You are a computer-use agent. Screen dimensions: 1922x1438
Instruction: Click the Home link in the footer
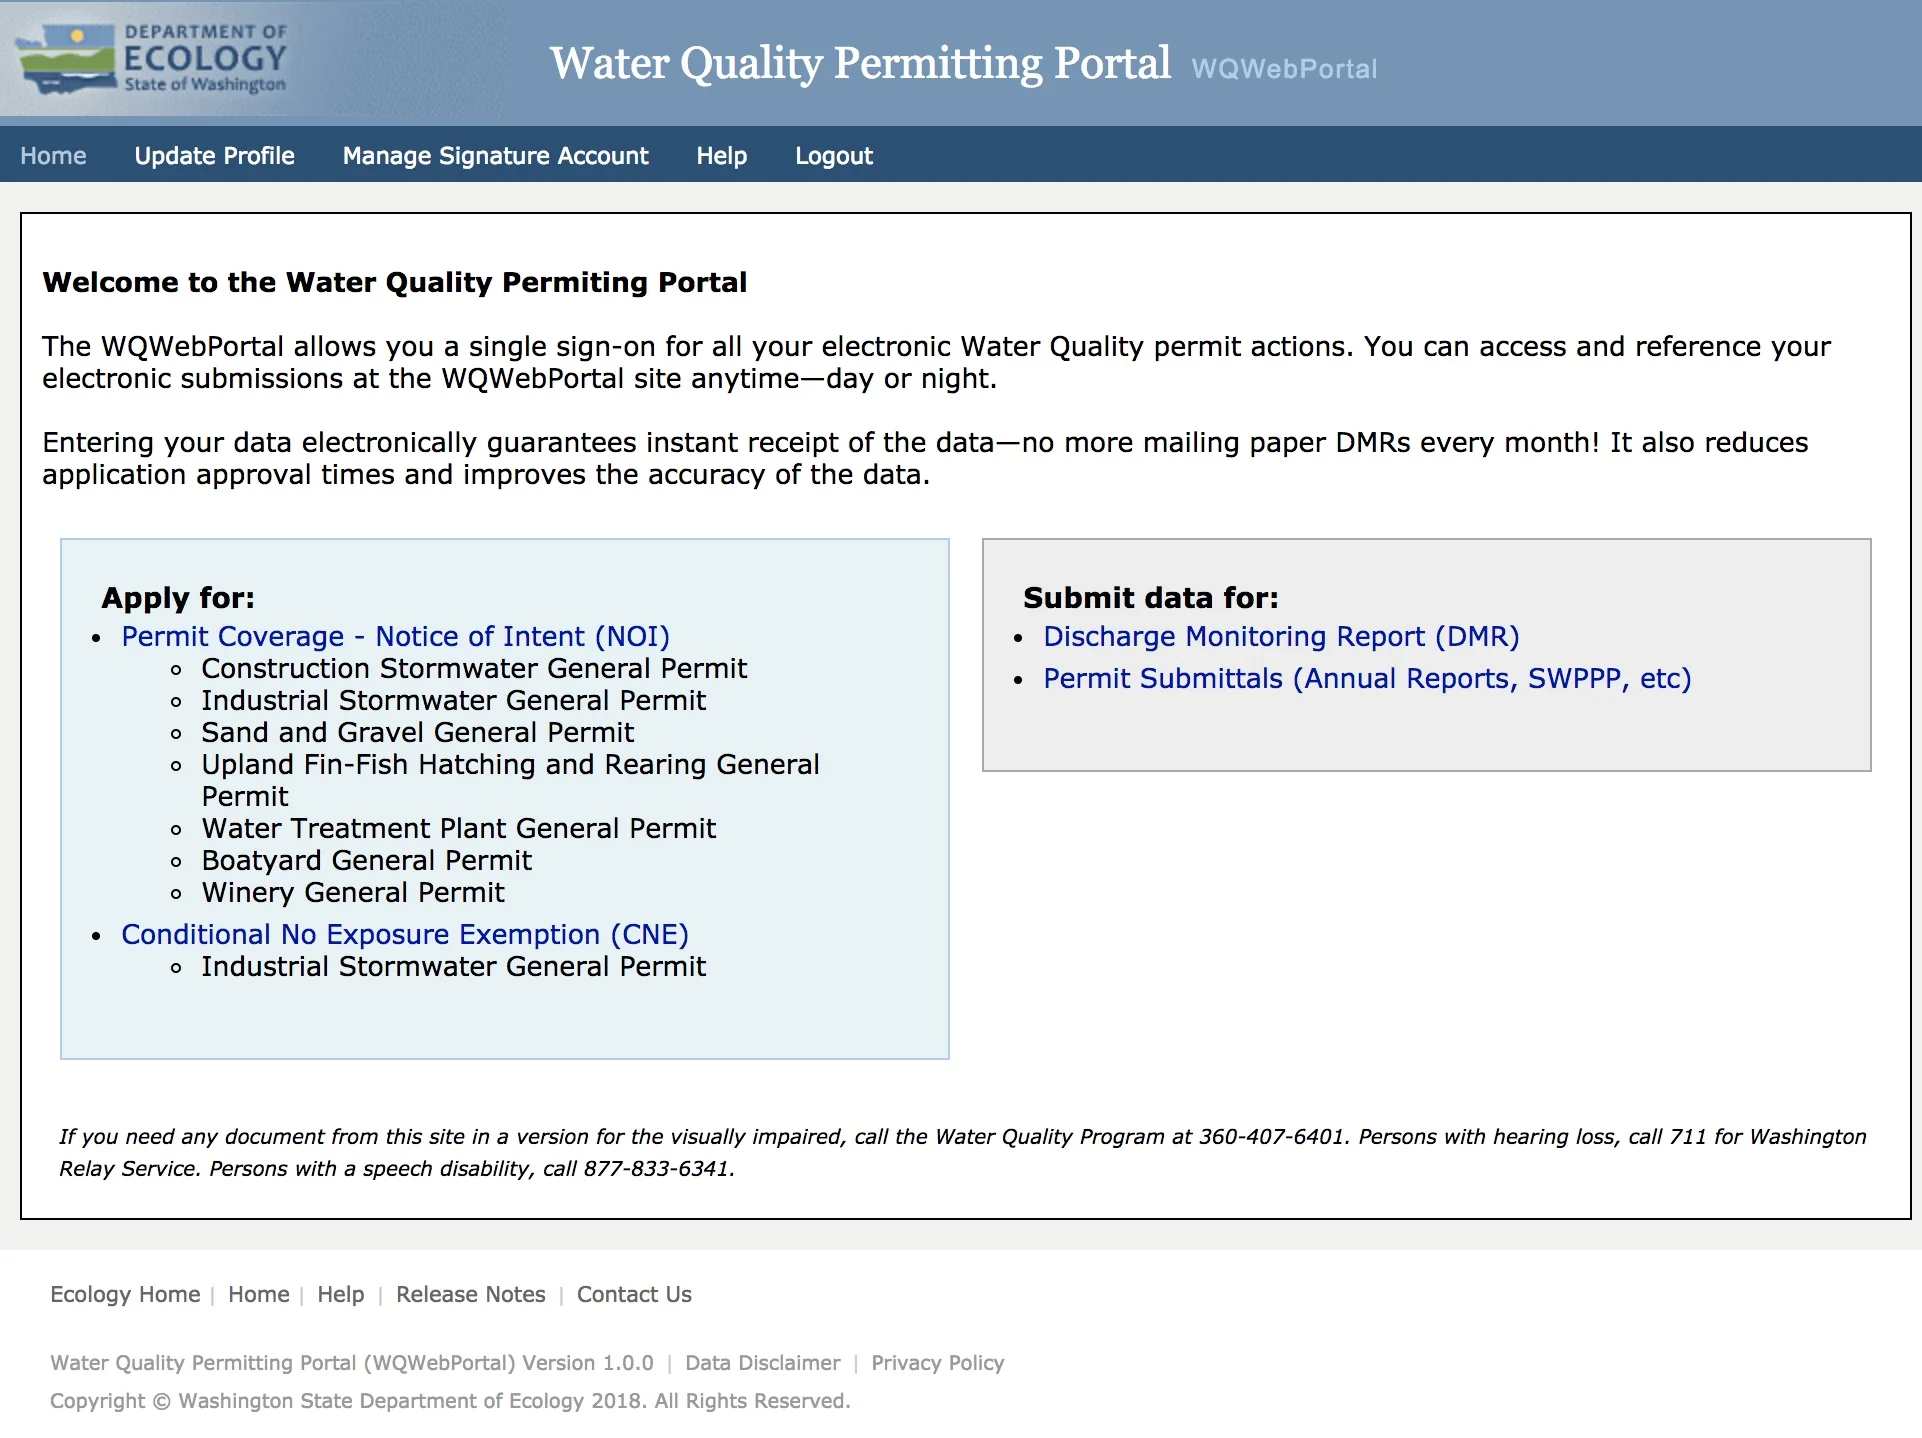point(258,1295)
